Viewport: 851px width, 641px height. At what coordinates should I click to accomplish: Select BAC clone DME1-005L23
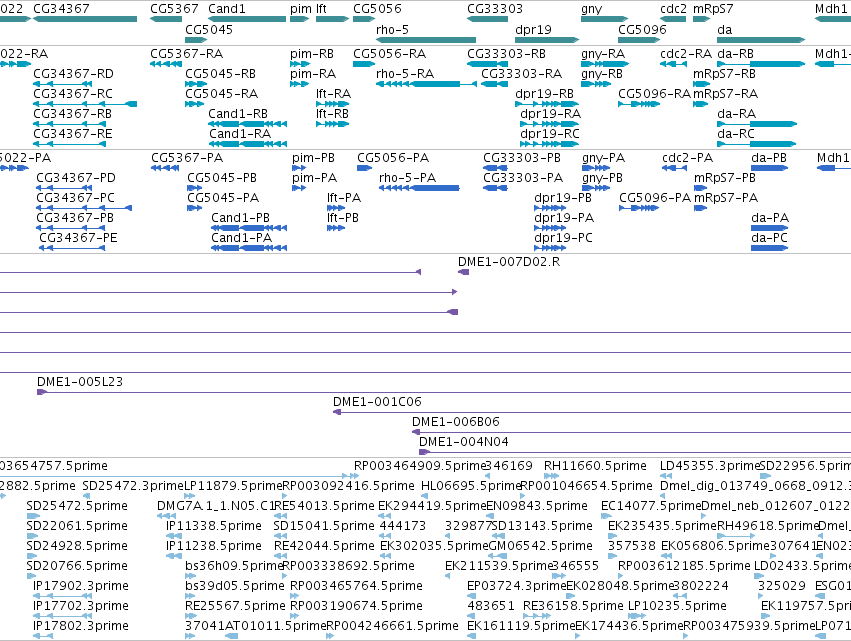444,392
